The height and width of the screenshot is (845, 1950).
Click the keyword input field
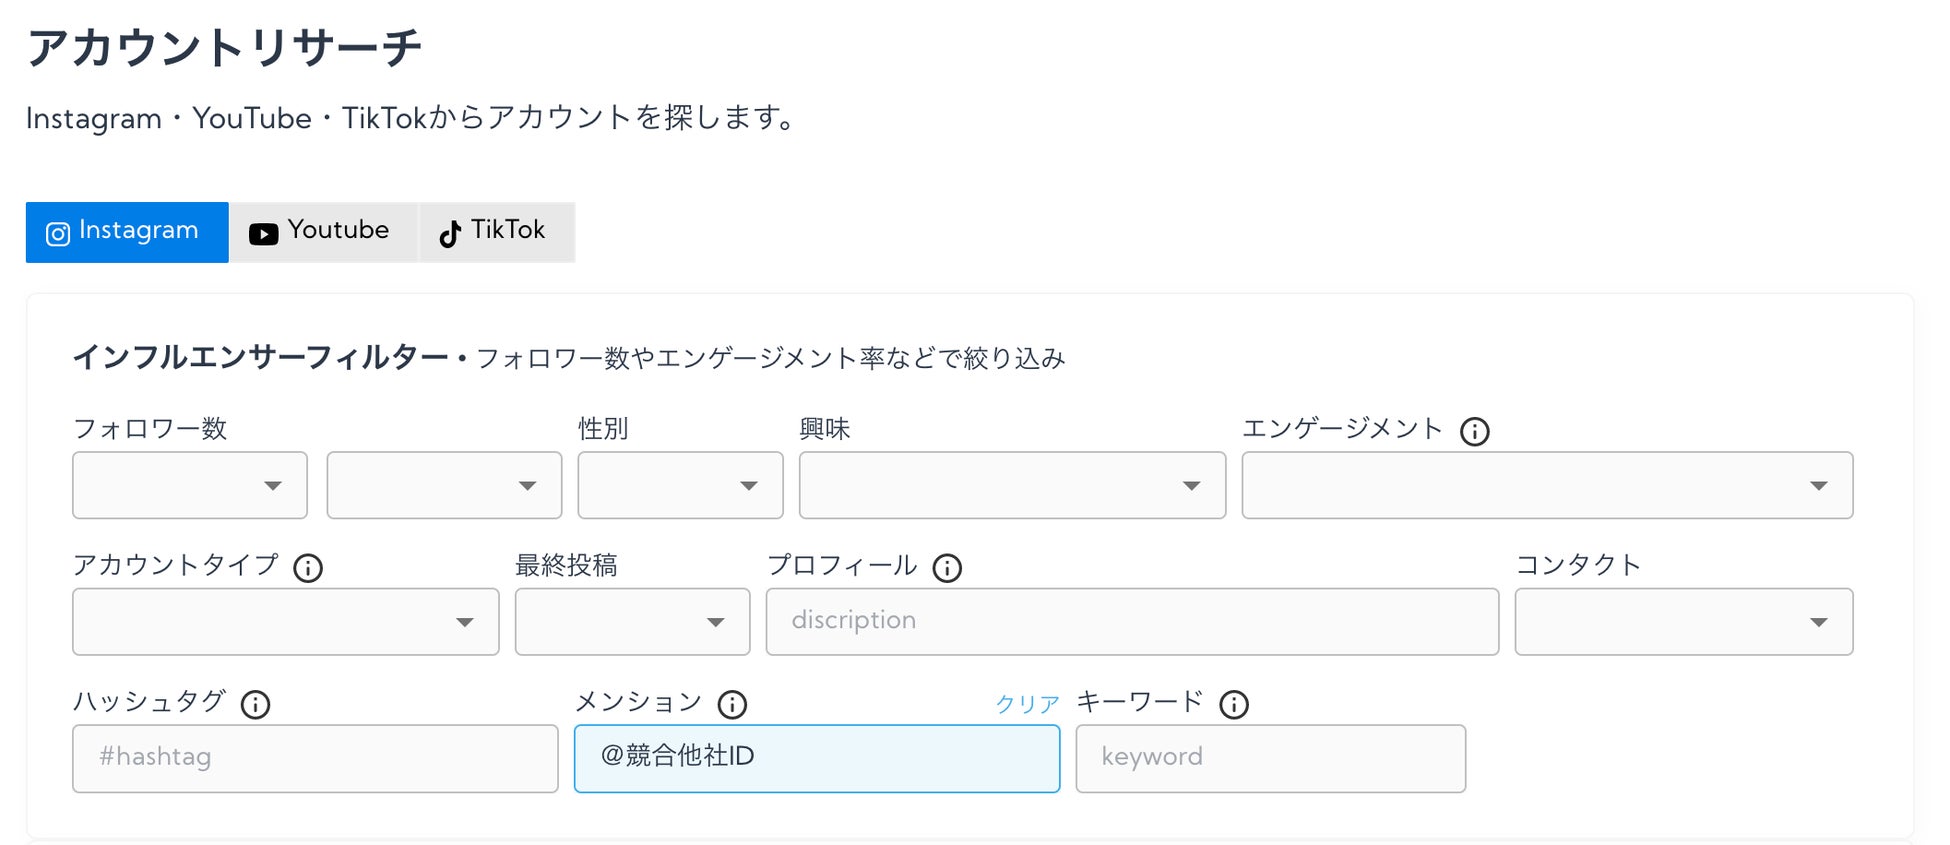1270,758
